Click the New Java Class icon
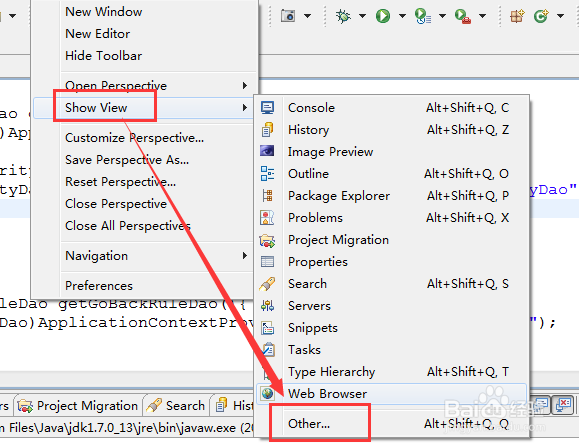The height and width of the screenshot is (448, 579). [541, 16]
